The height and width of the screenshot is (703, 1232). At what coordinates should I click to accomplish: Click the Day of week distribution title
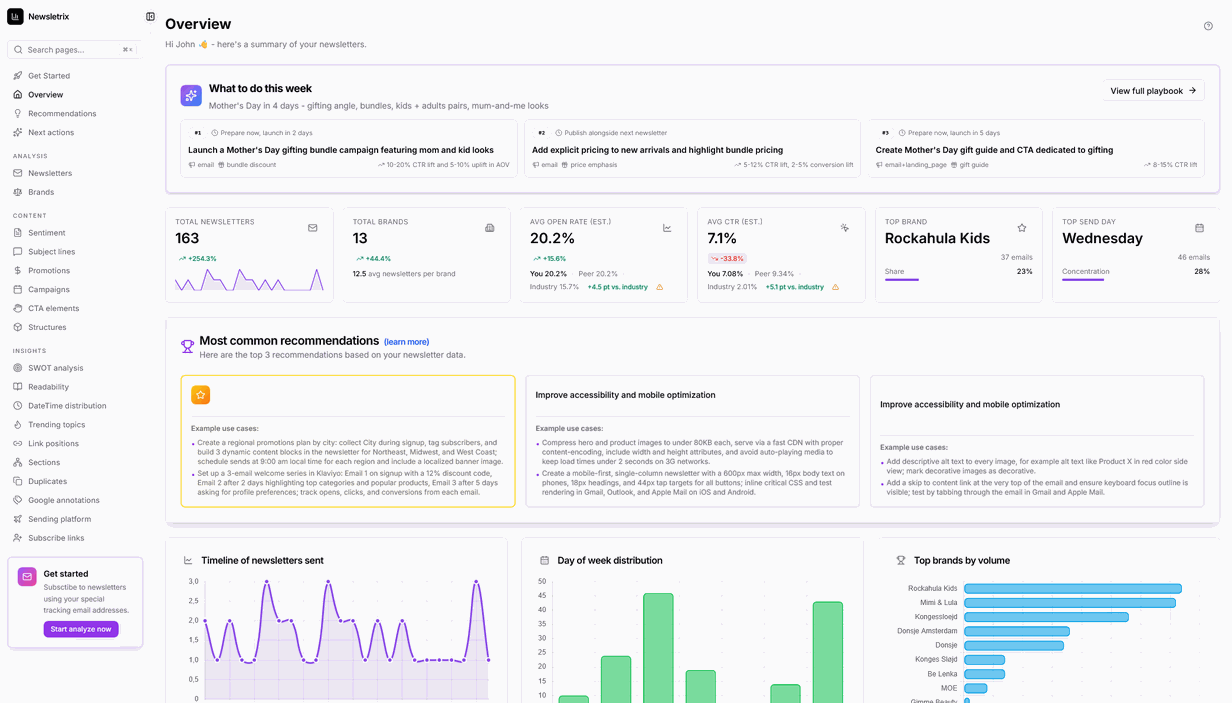610,561
